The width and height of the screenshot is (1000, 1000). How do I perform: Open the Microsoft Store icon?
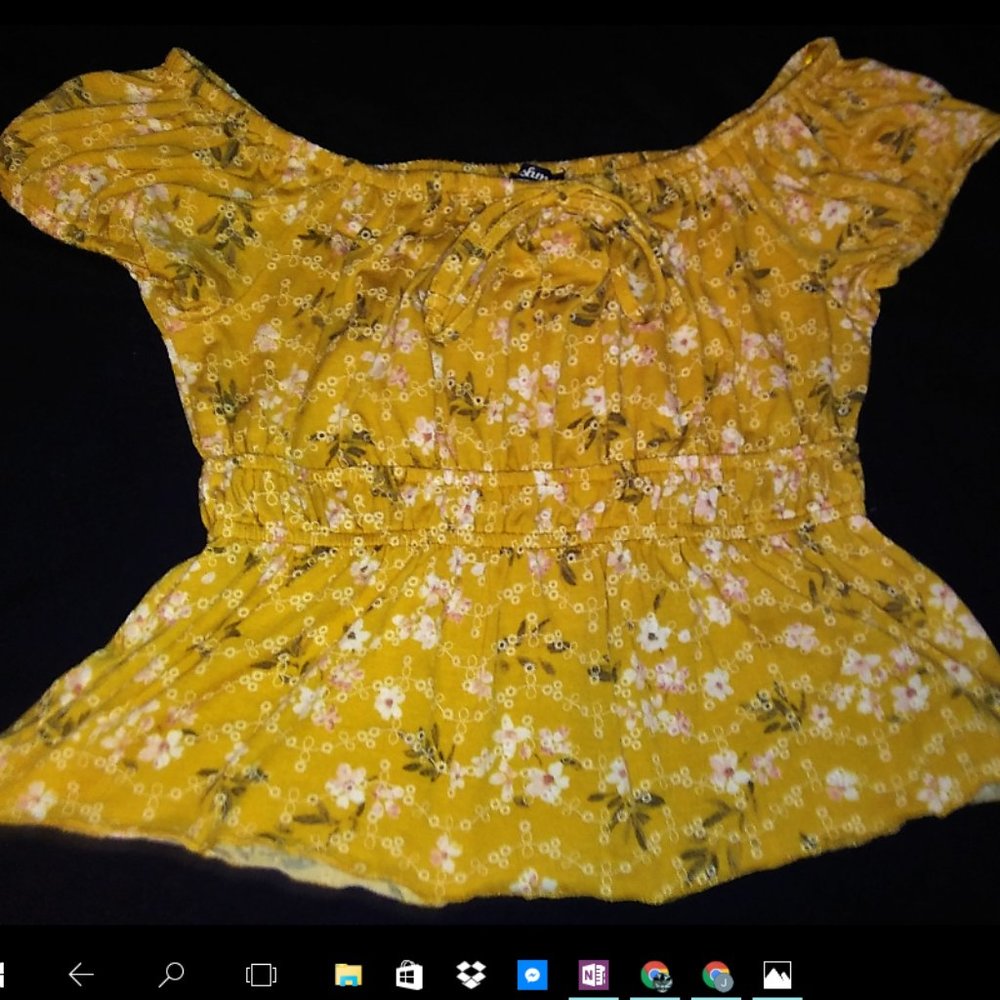[x=409, y=974]
